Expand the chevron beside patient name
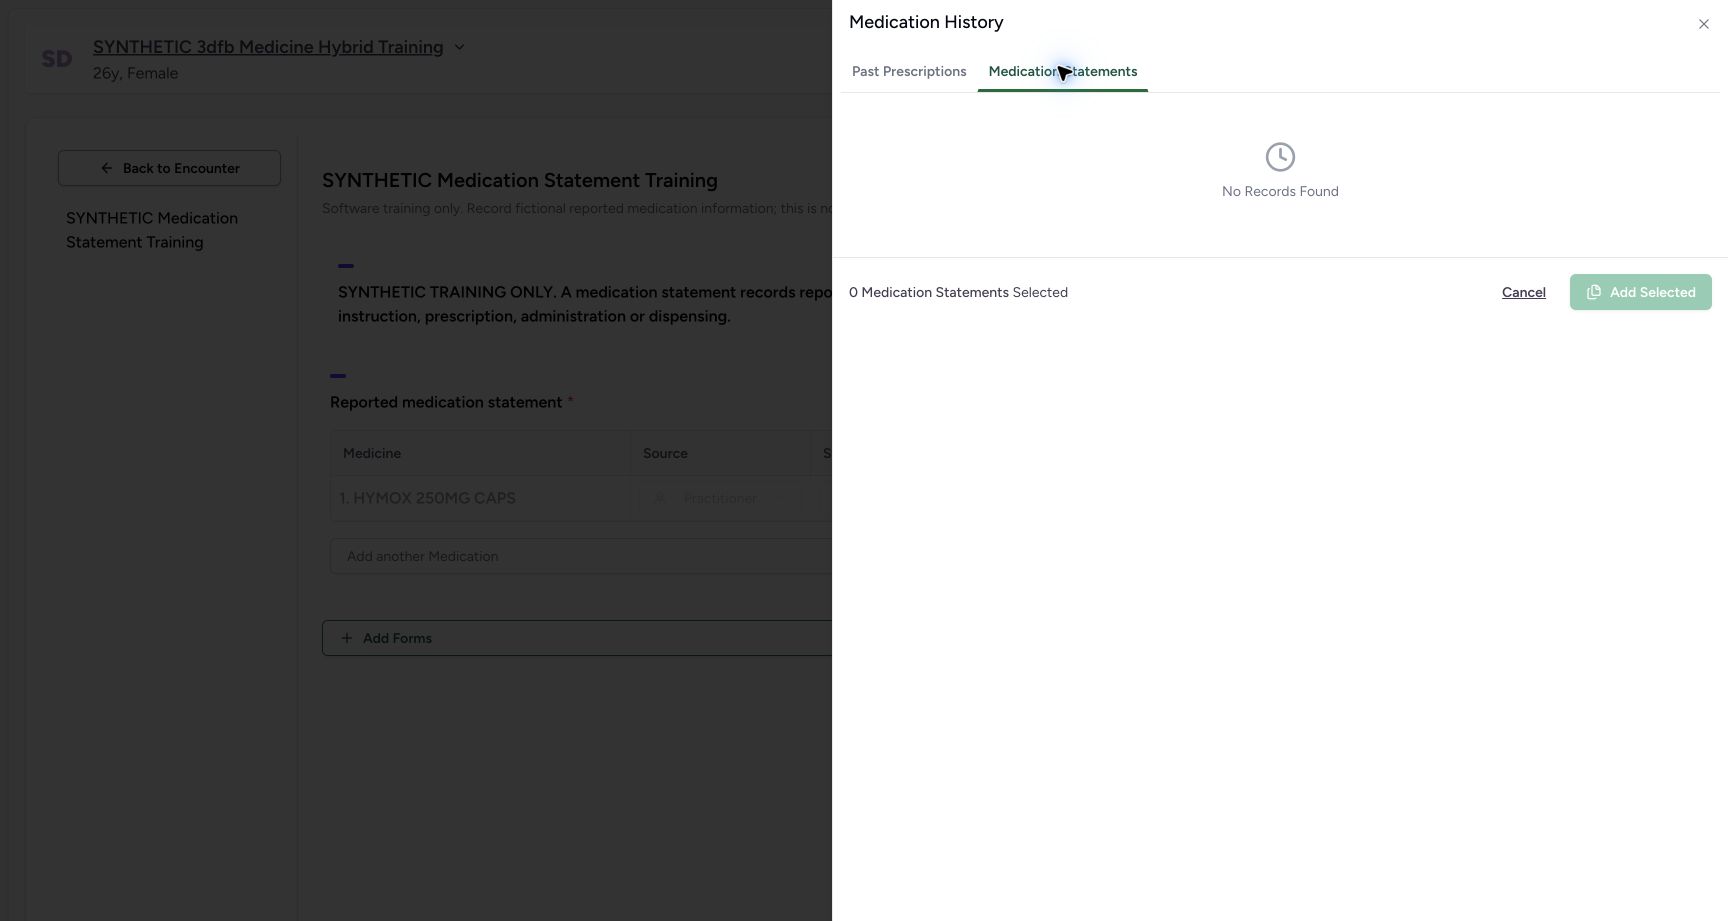This screenshot has width=1728, height=921. click(459, 47)
